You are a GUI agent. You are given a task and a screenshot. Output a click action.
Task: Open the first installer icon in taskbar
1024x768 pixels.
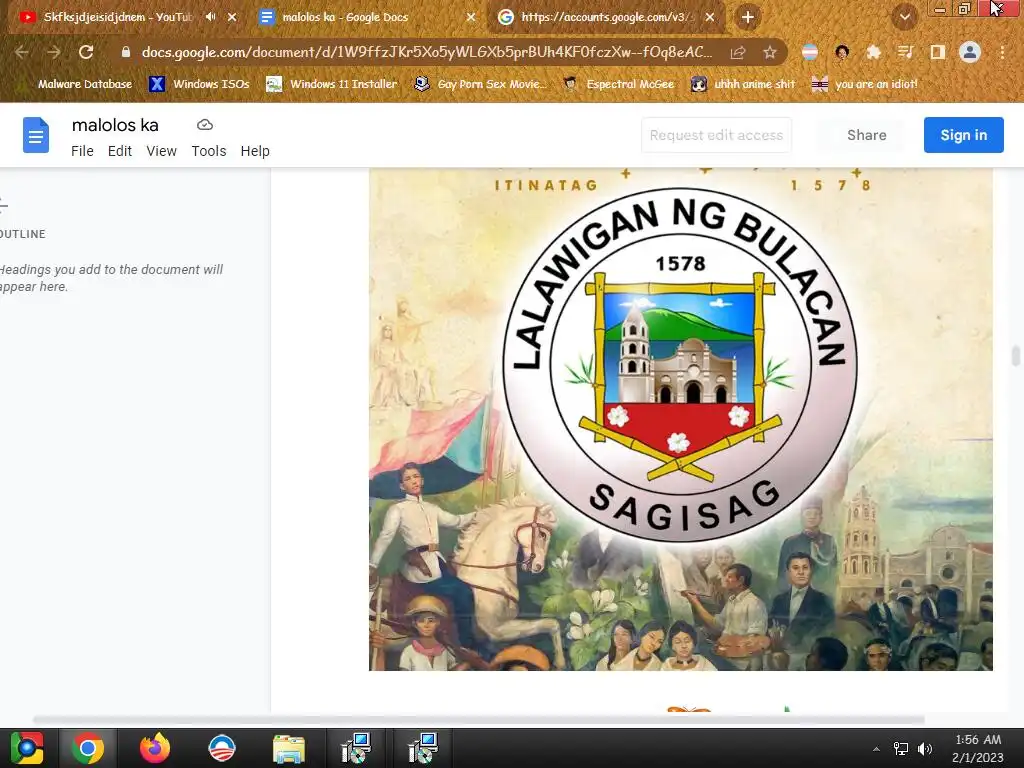356,748
